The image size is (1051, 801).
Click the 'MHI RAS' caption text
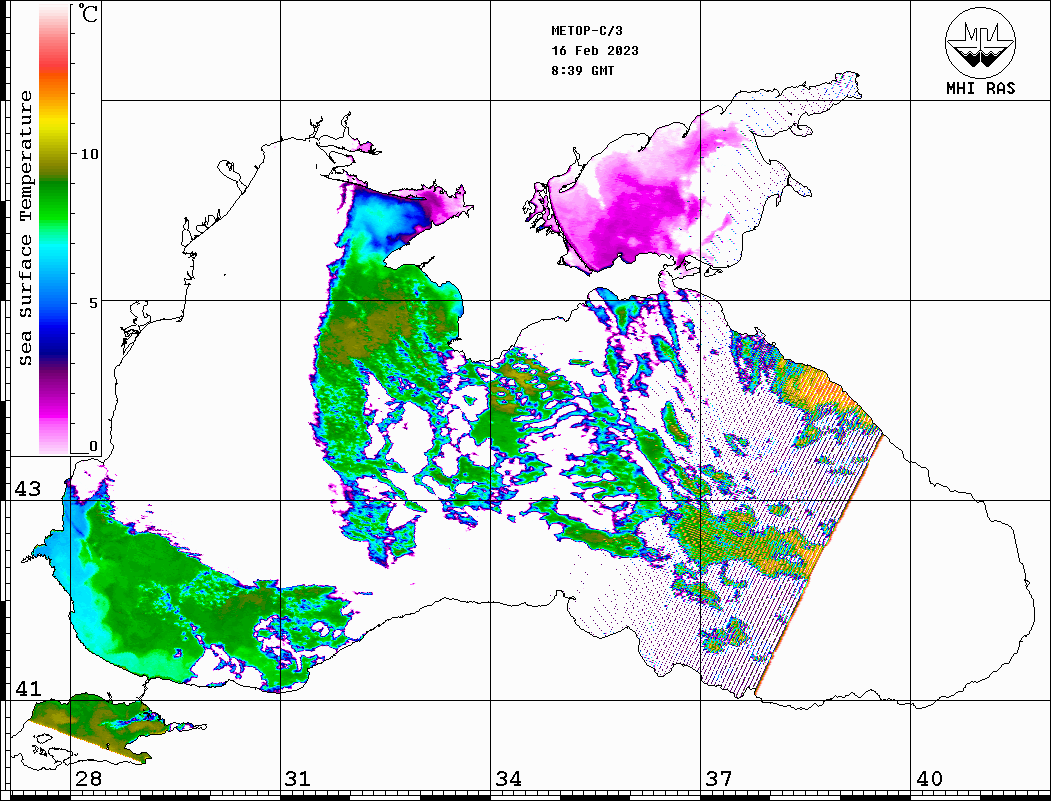tap(981, 88)
